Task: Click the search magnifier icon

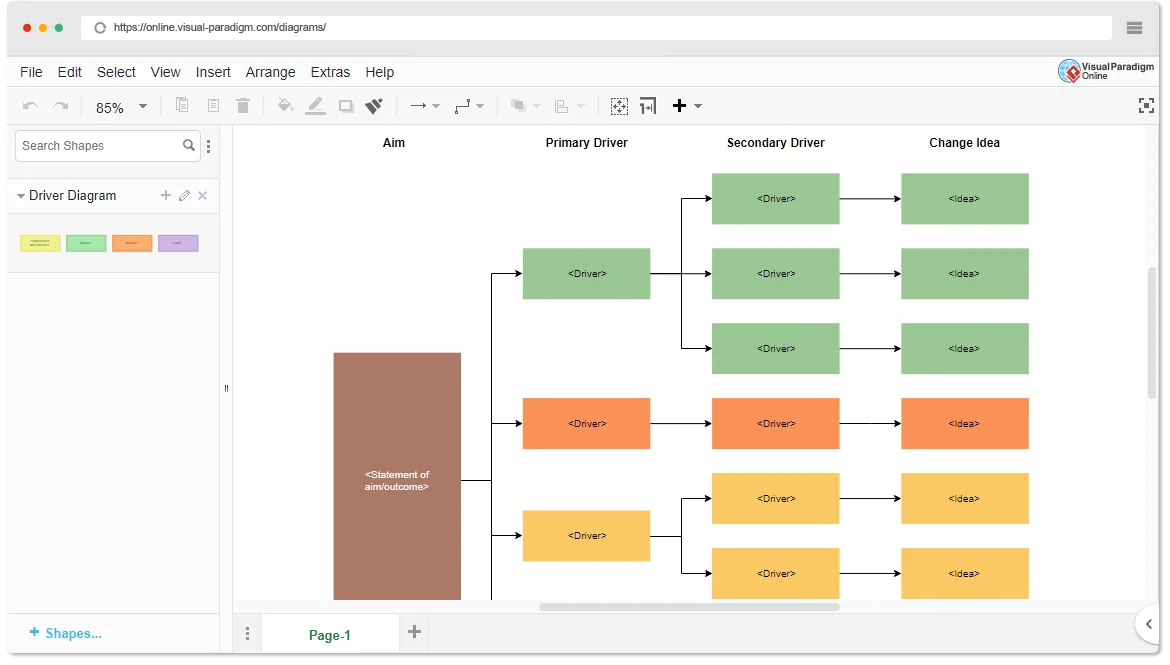Action: pyautogui.click(x=189, y=146)
